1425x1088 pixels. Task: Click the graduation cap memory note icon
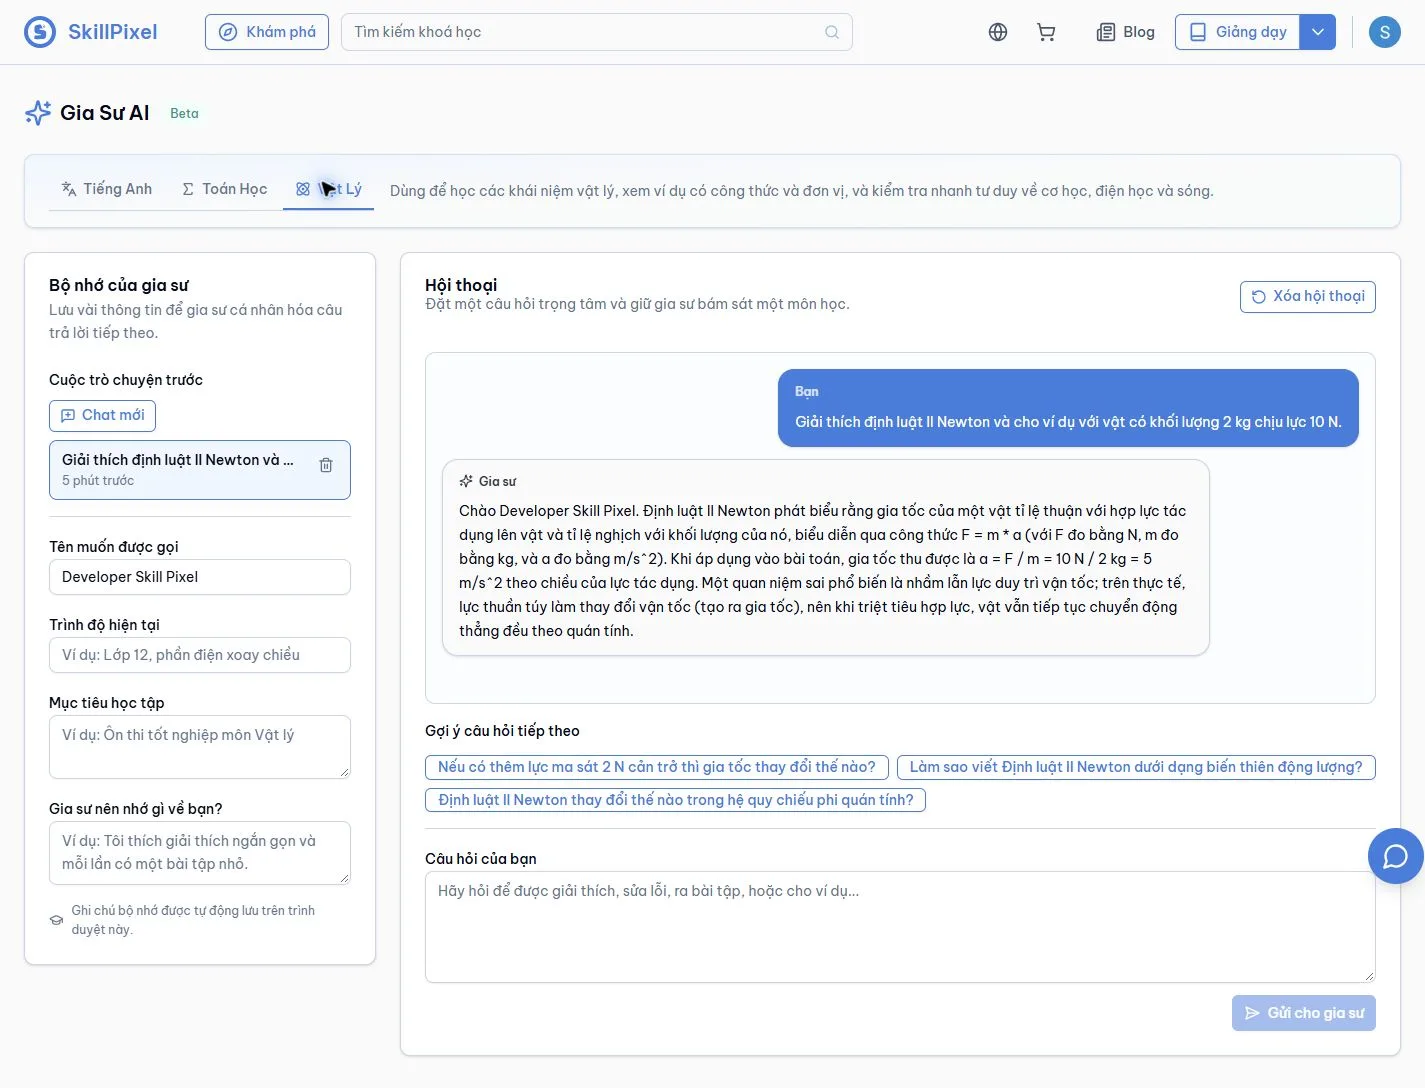[x=57, y=920]
